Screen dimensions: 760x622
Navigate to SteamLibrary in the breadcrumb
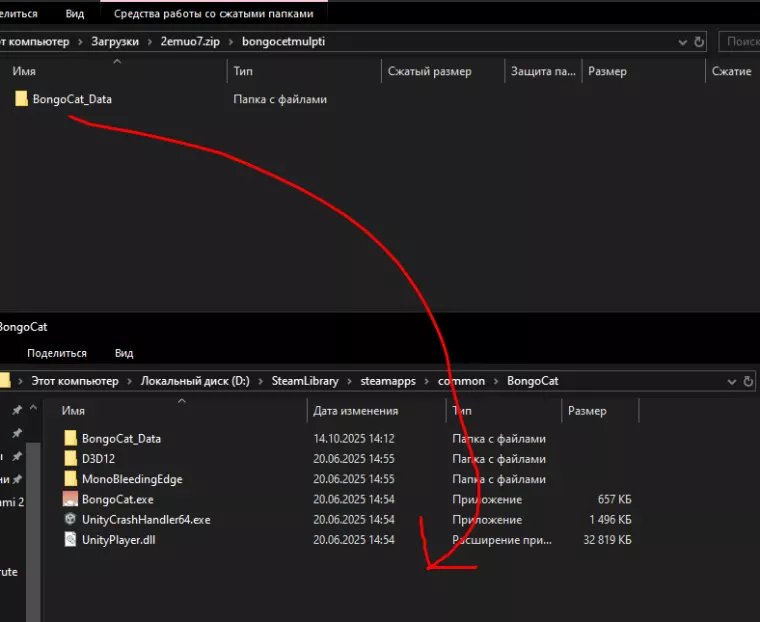pos(304,381)
